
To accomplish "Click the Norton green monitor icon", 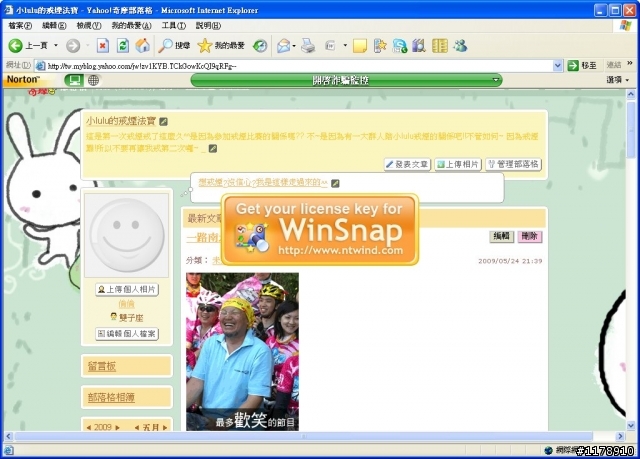I will (74, 80).
